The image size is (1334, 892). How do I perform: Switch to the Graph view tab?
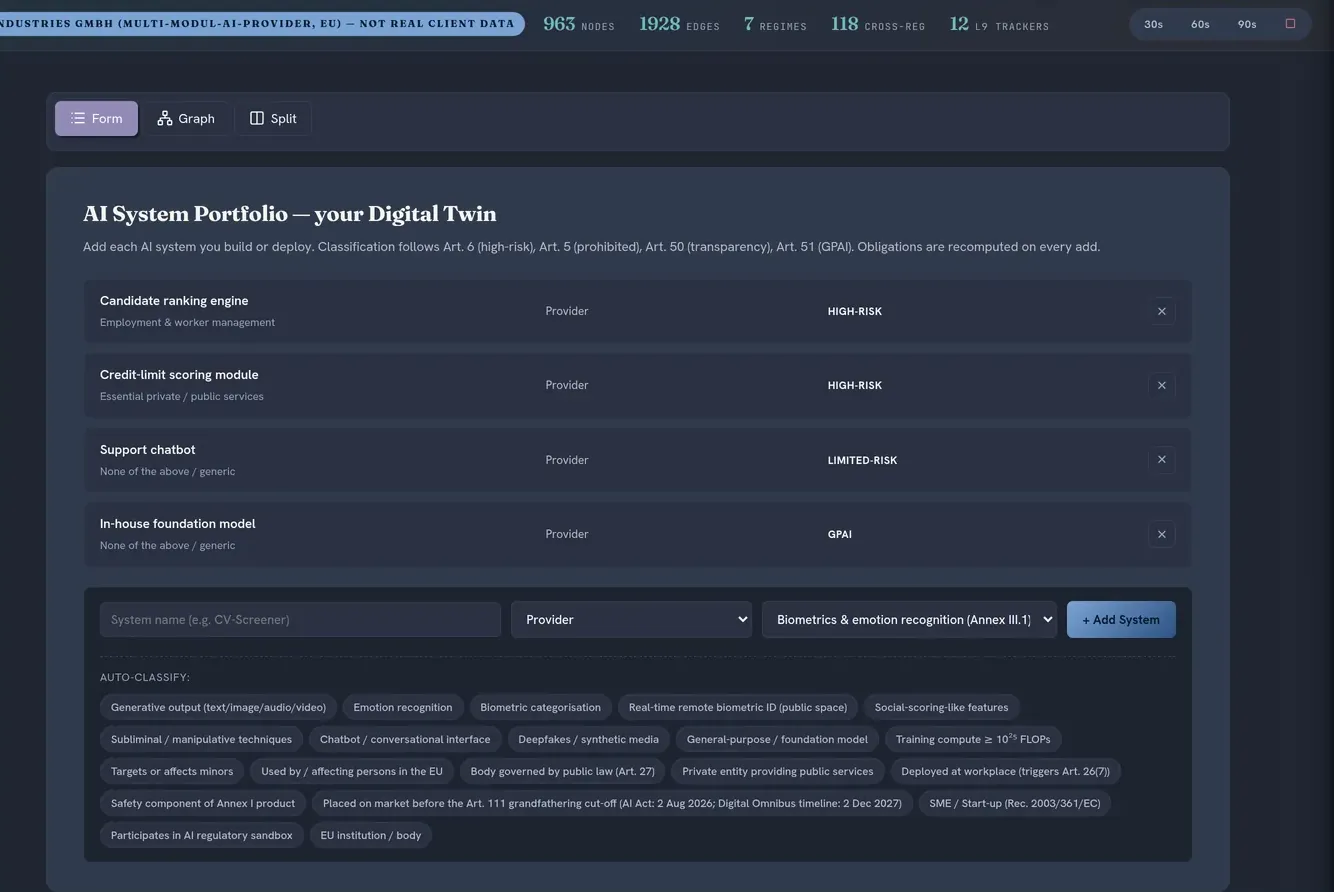pos(186,118)
